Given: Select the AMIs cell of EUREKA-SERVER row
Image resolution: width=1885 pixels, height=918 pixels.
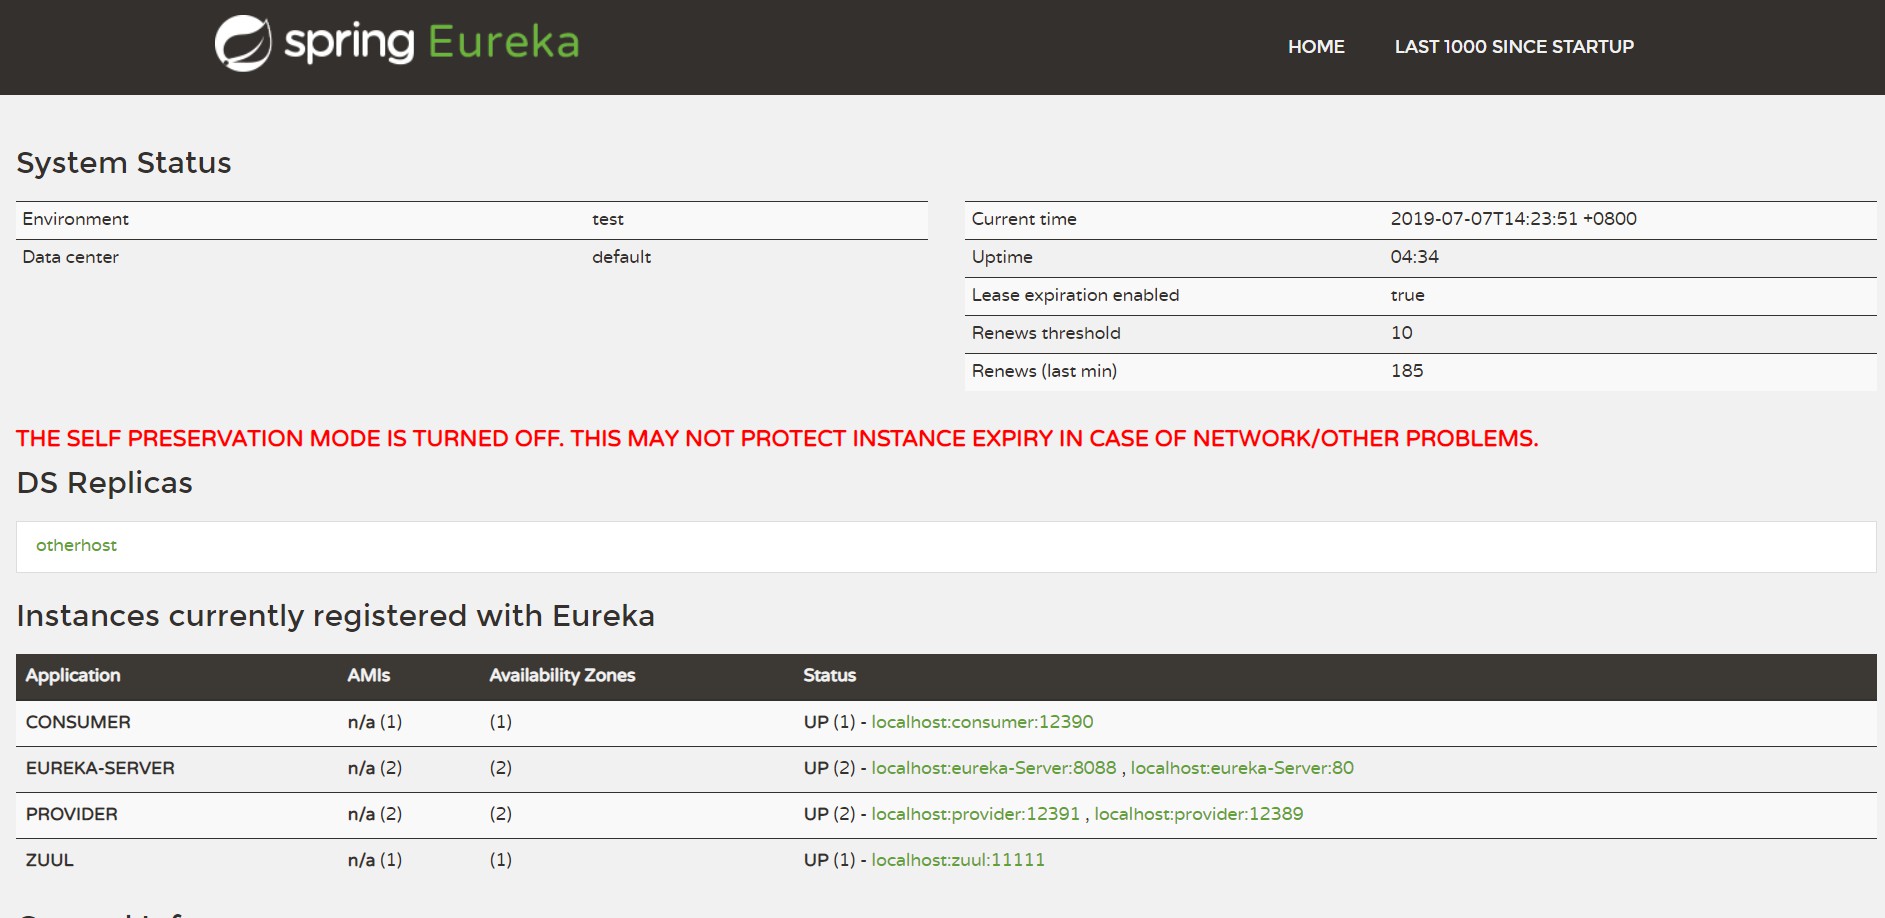Looking at the screenshot, I should [x=375, y=768].
